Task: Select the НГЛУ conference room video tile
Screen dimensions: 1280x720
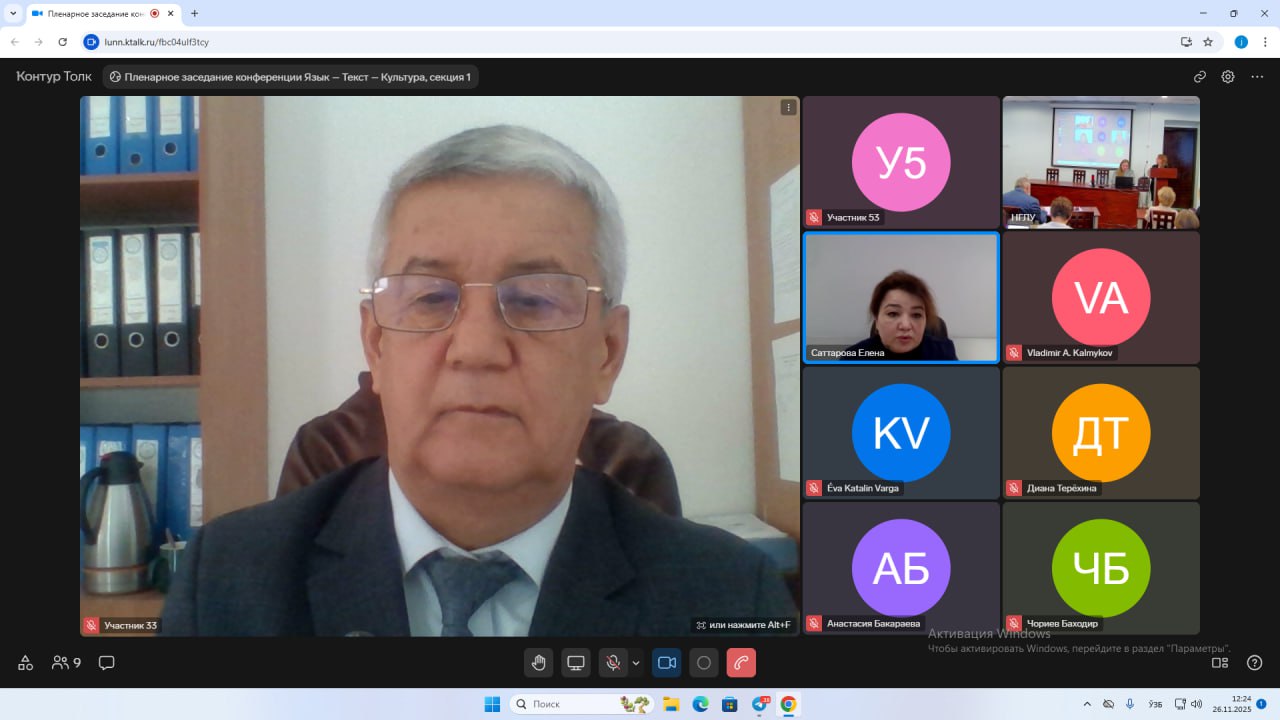Action: (x=1101, y=163)
